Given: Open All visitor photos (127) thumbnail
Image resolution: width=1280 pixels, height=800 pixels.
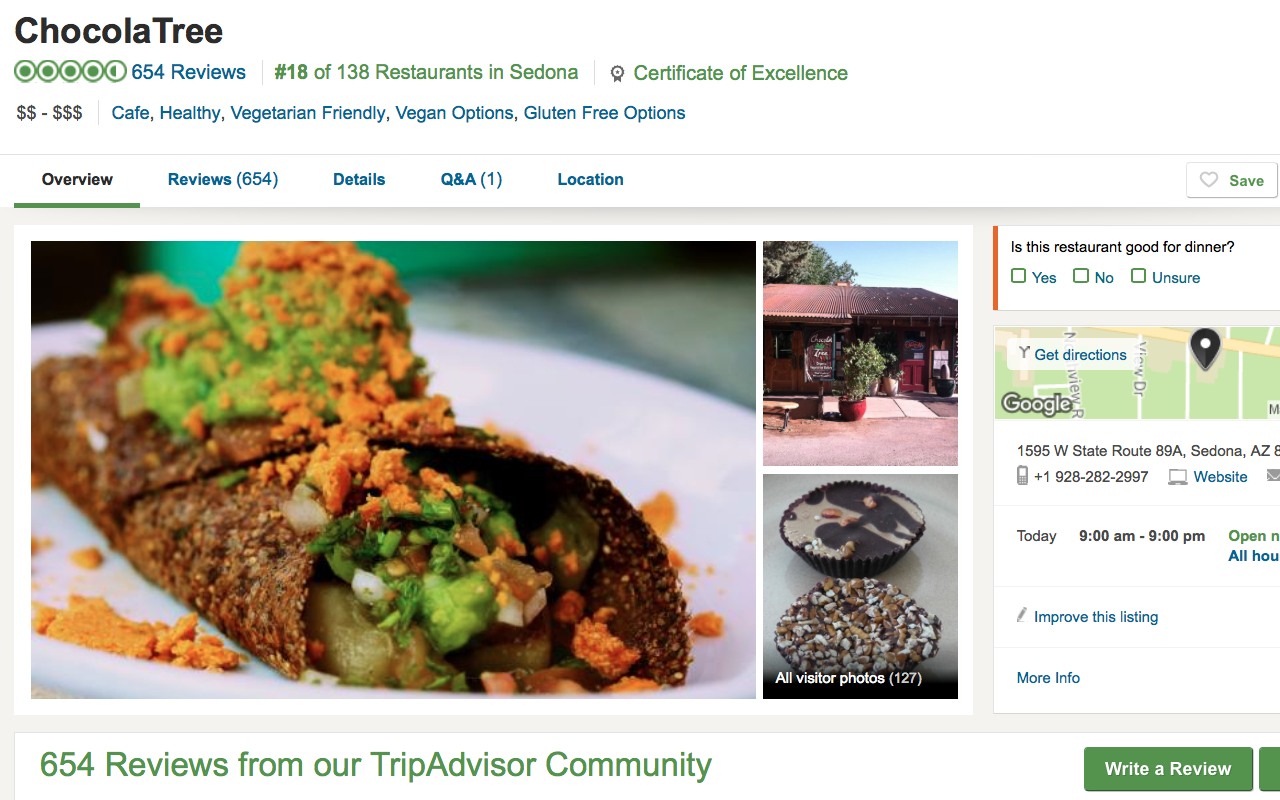Looking at the screenshot, I should 860,586.
